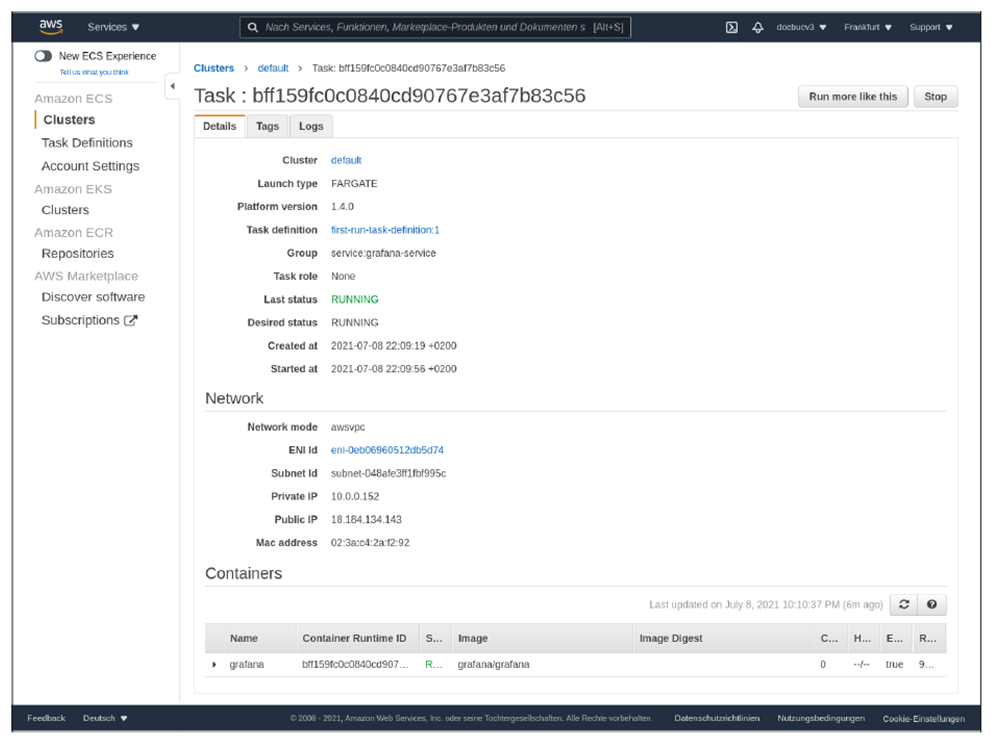991x741 pixels.
Task: Open first-run-task-definition:1 link
Action: (x=385, y=230)
